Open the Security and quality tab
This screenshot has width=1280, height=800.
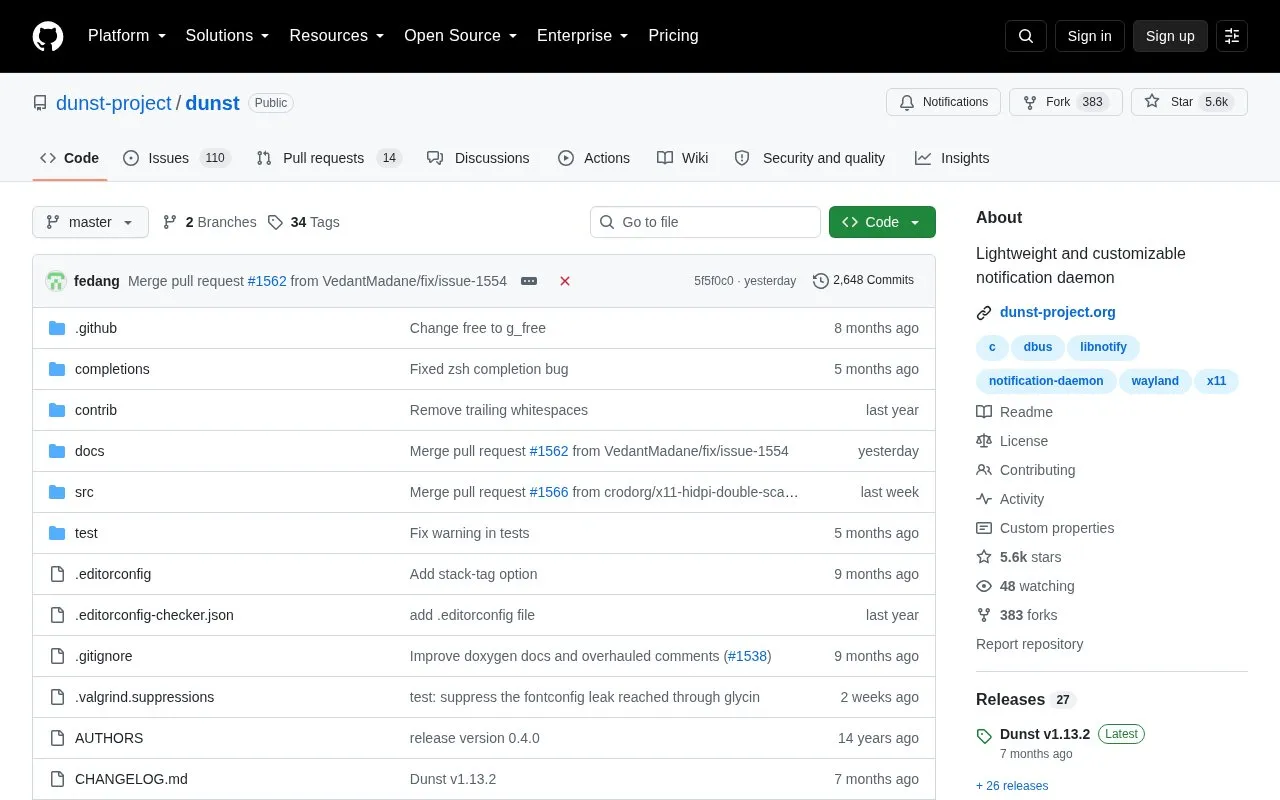click(x=810, y=158)
